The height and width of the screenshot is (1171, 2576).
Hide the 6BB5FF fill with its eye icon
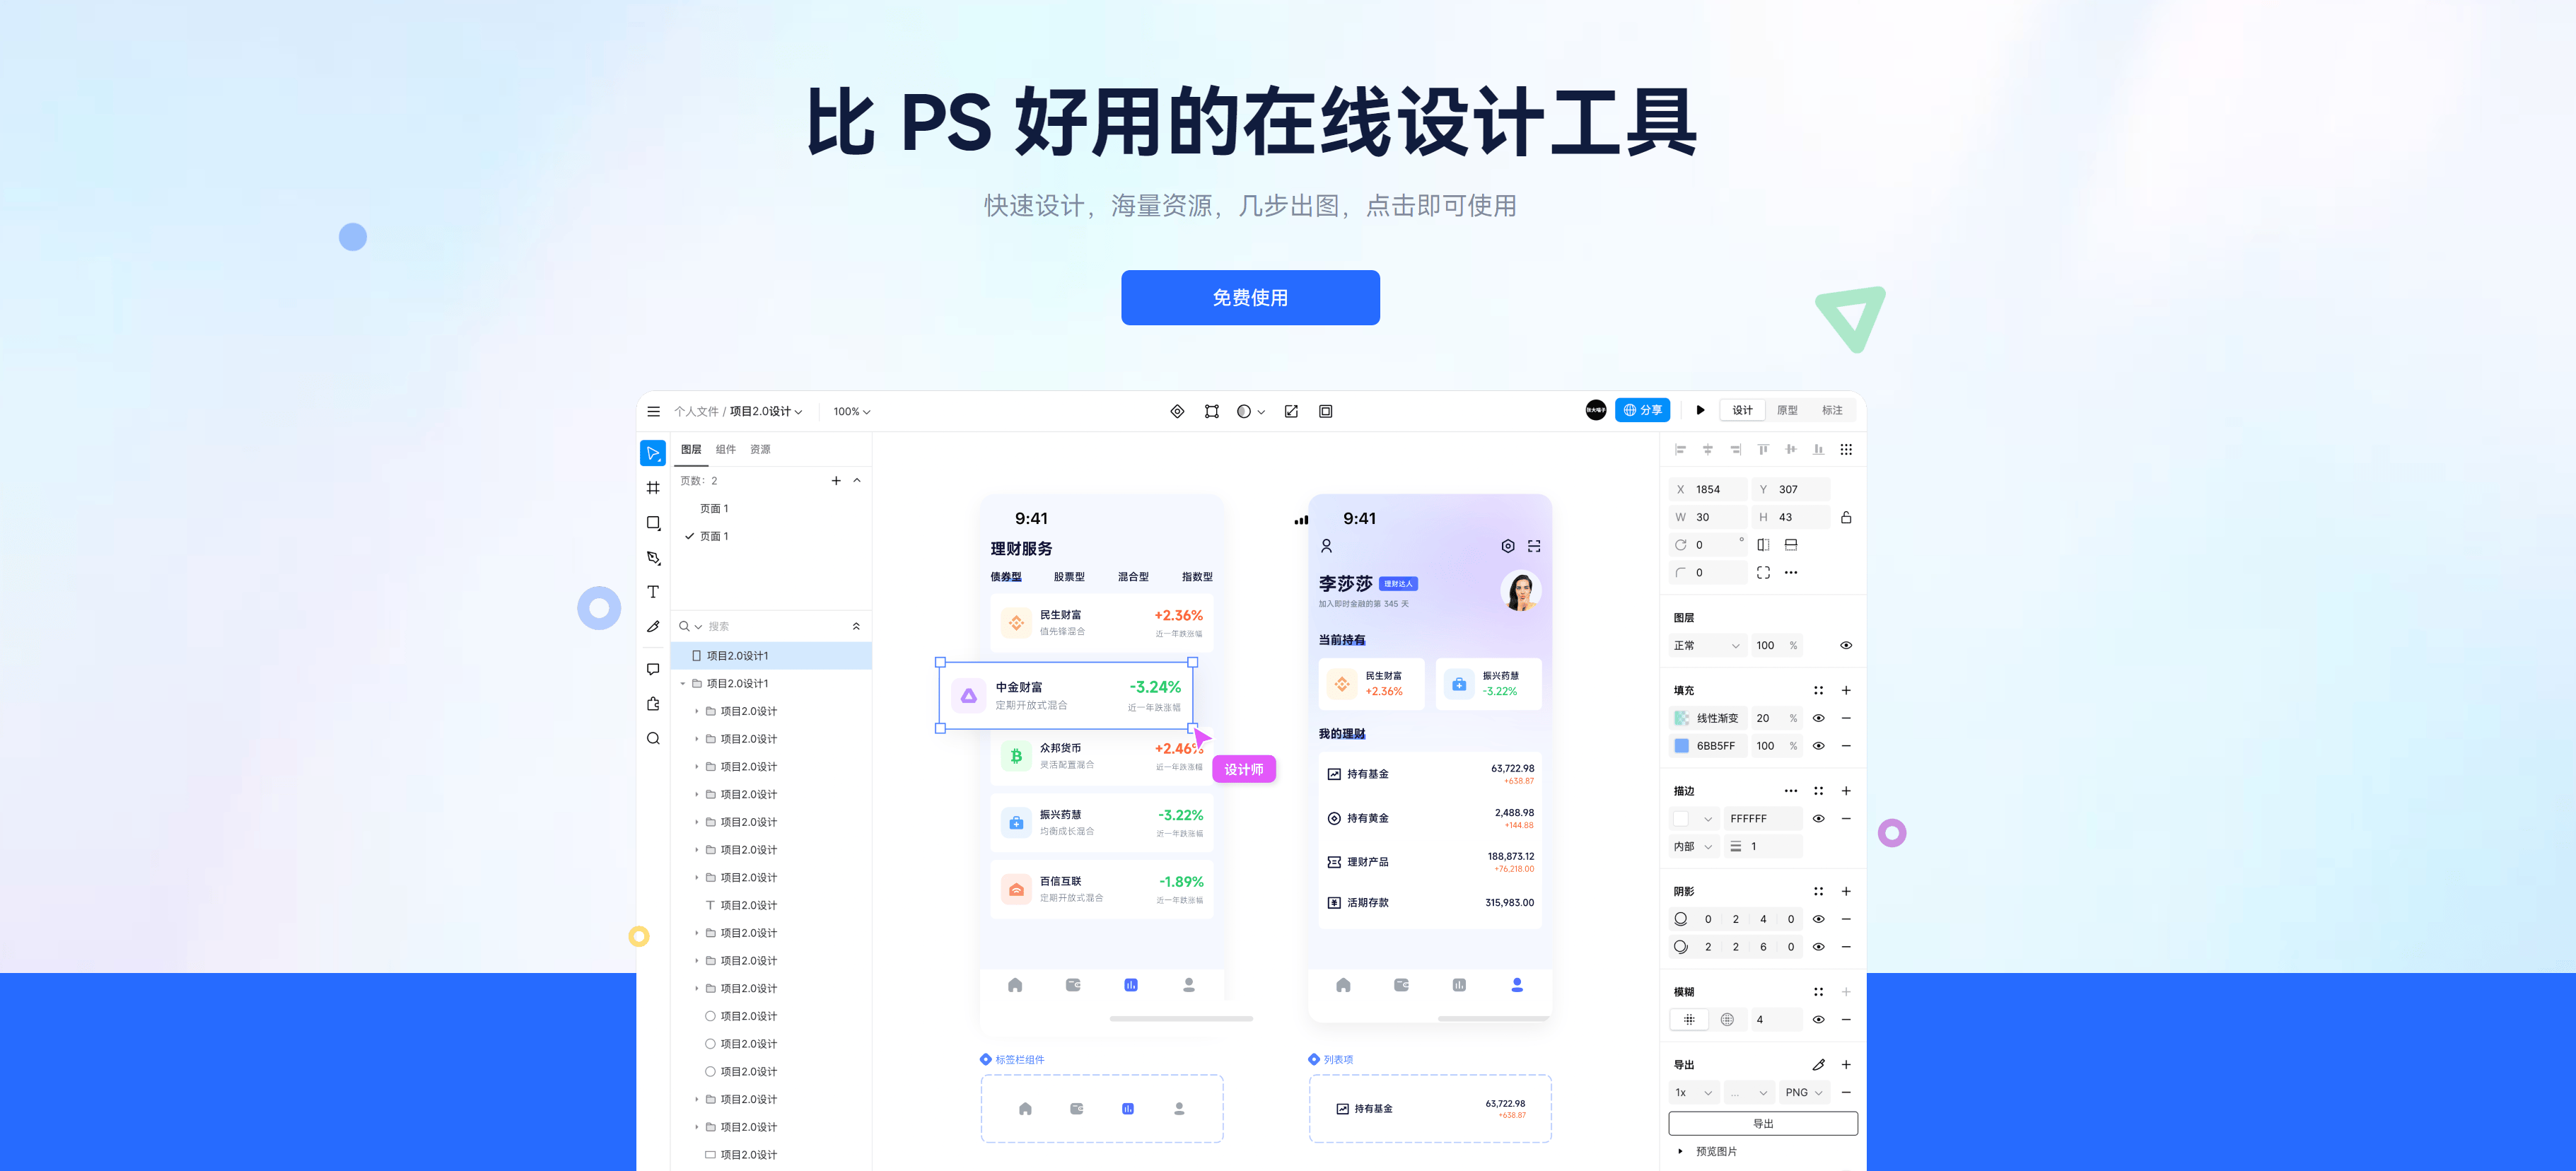coord(1818,746)
